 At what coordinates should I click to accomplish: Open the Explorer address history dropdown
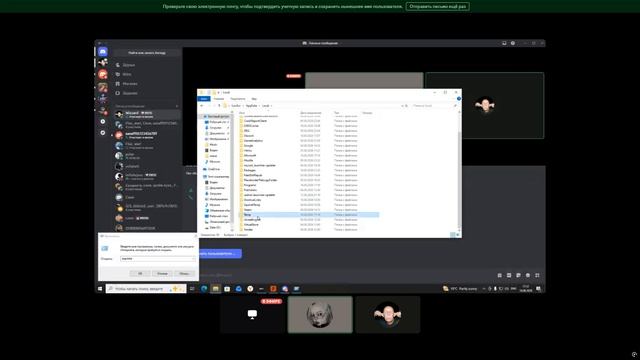402,106
